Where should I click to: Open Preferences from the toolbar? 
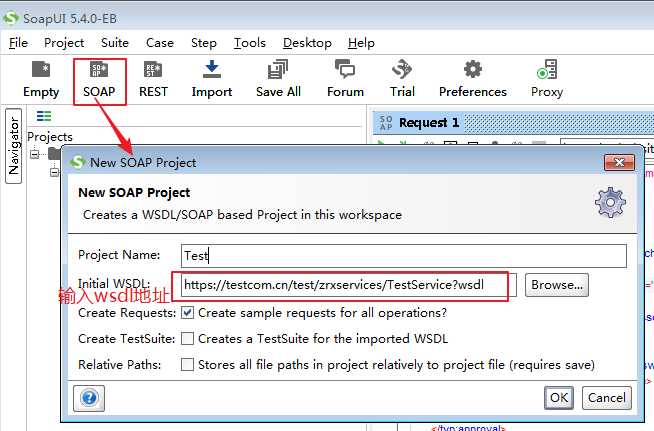click(473, 80)
